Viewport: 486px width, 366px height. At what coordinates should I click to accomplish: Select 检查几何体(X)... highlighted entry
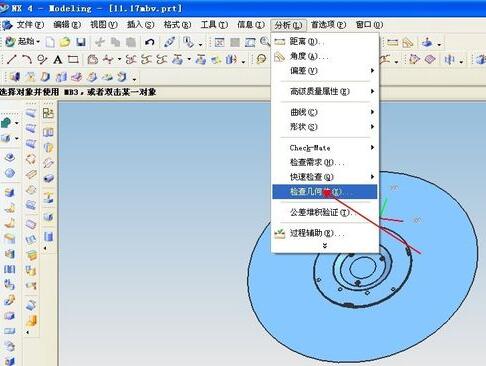click(x=325, y=192)
